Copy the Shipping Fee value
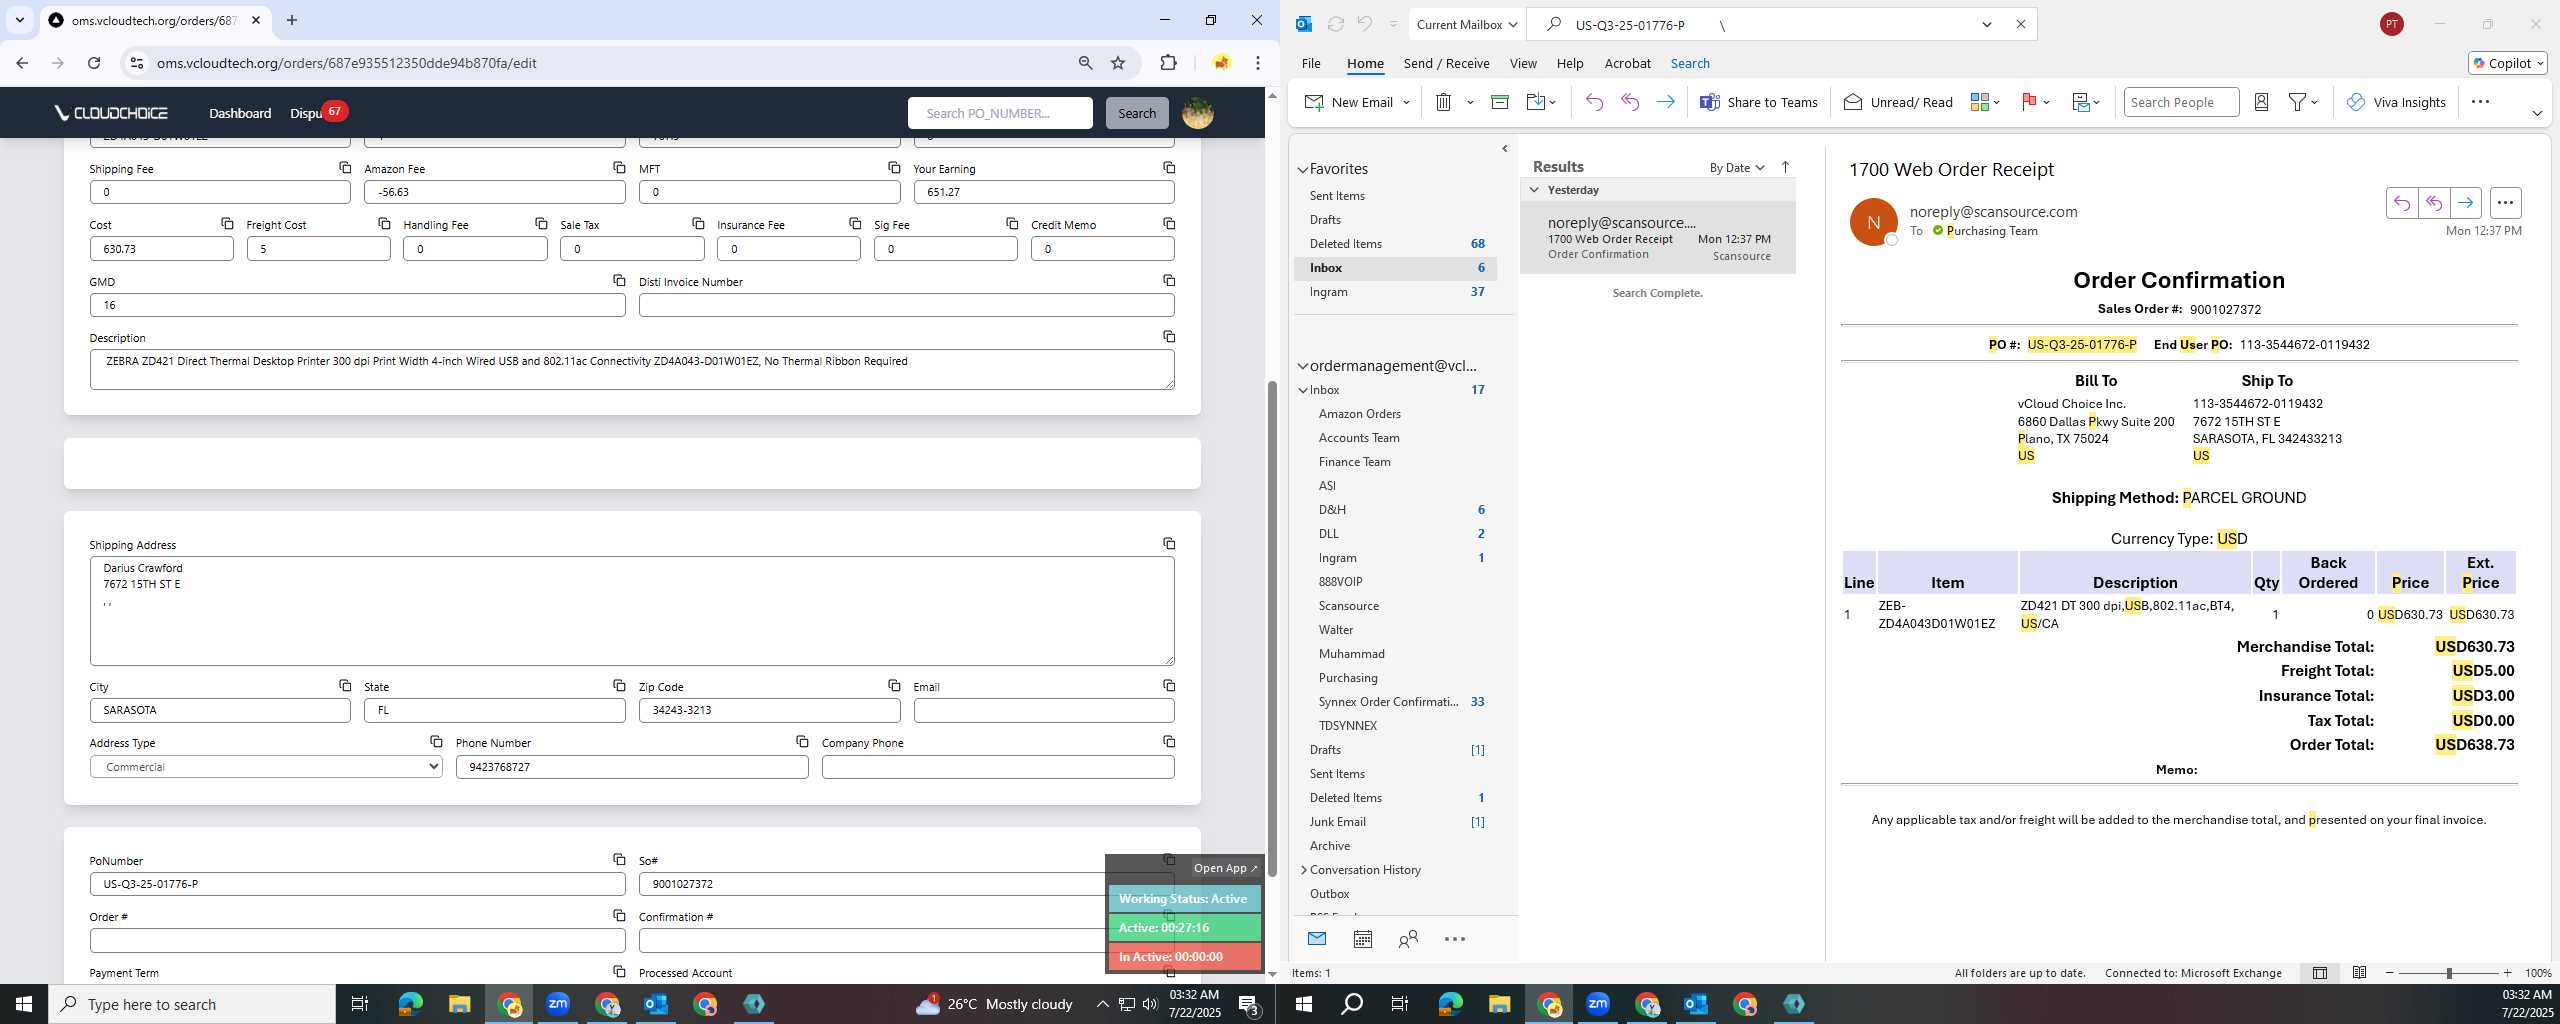The width and height of the screenshot is (2560, 1024). coord(344,167)
